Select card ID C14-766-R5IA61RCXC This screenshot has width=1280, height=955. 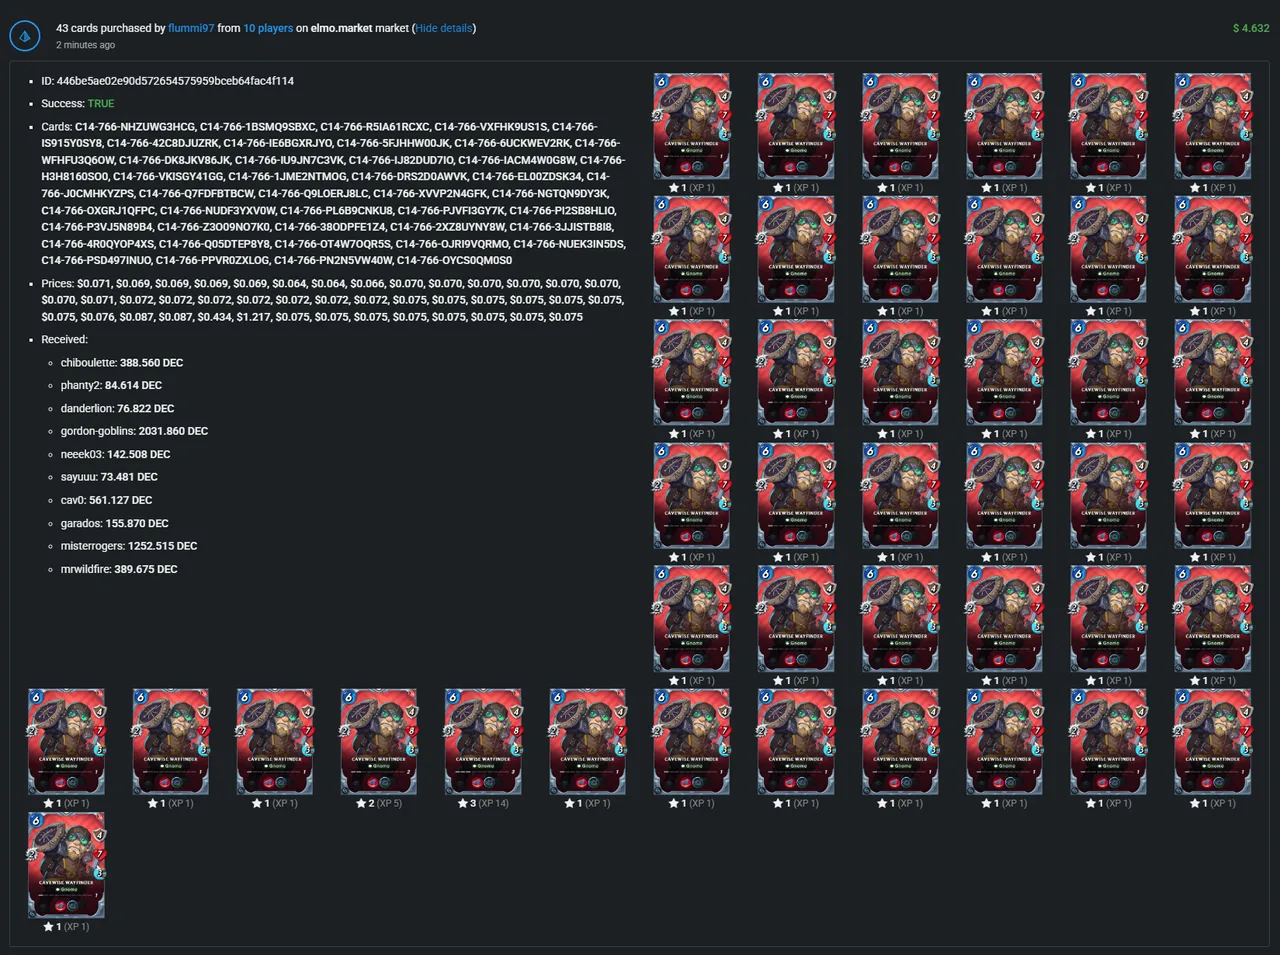tap(376, 127)
